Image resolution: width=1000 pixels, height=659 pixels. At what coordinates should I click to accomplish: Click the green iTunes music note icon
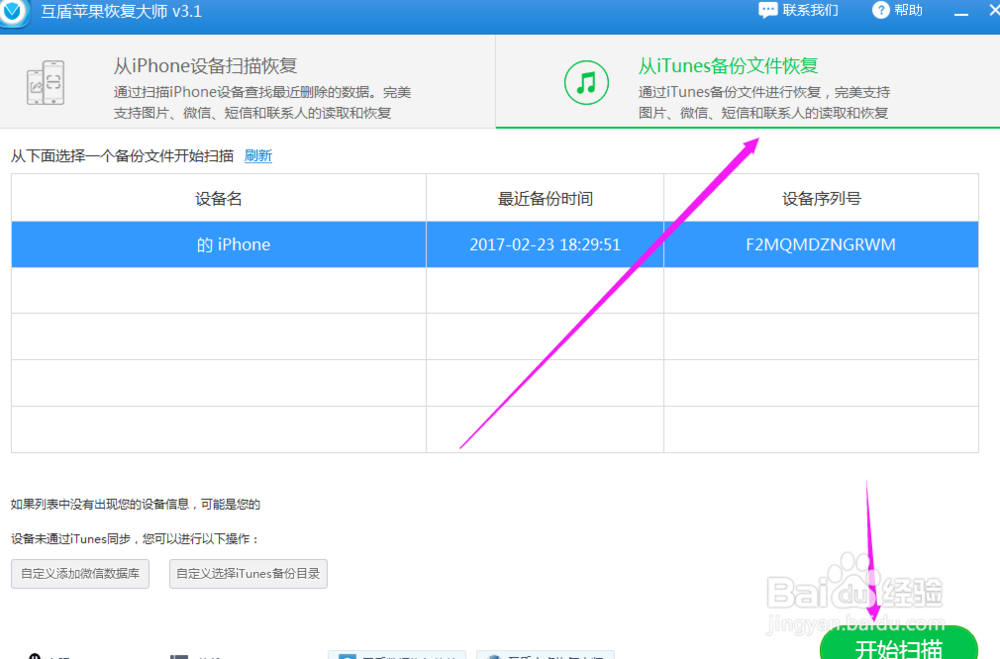coord(586,82)
